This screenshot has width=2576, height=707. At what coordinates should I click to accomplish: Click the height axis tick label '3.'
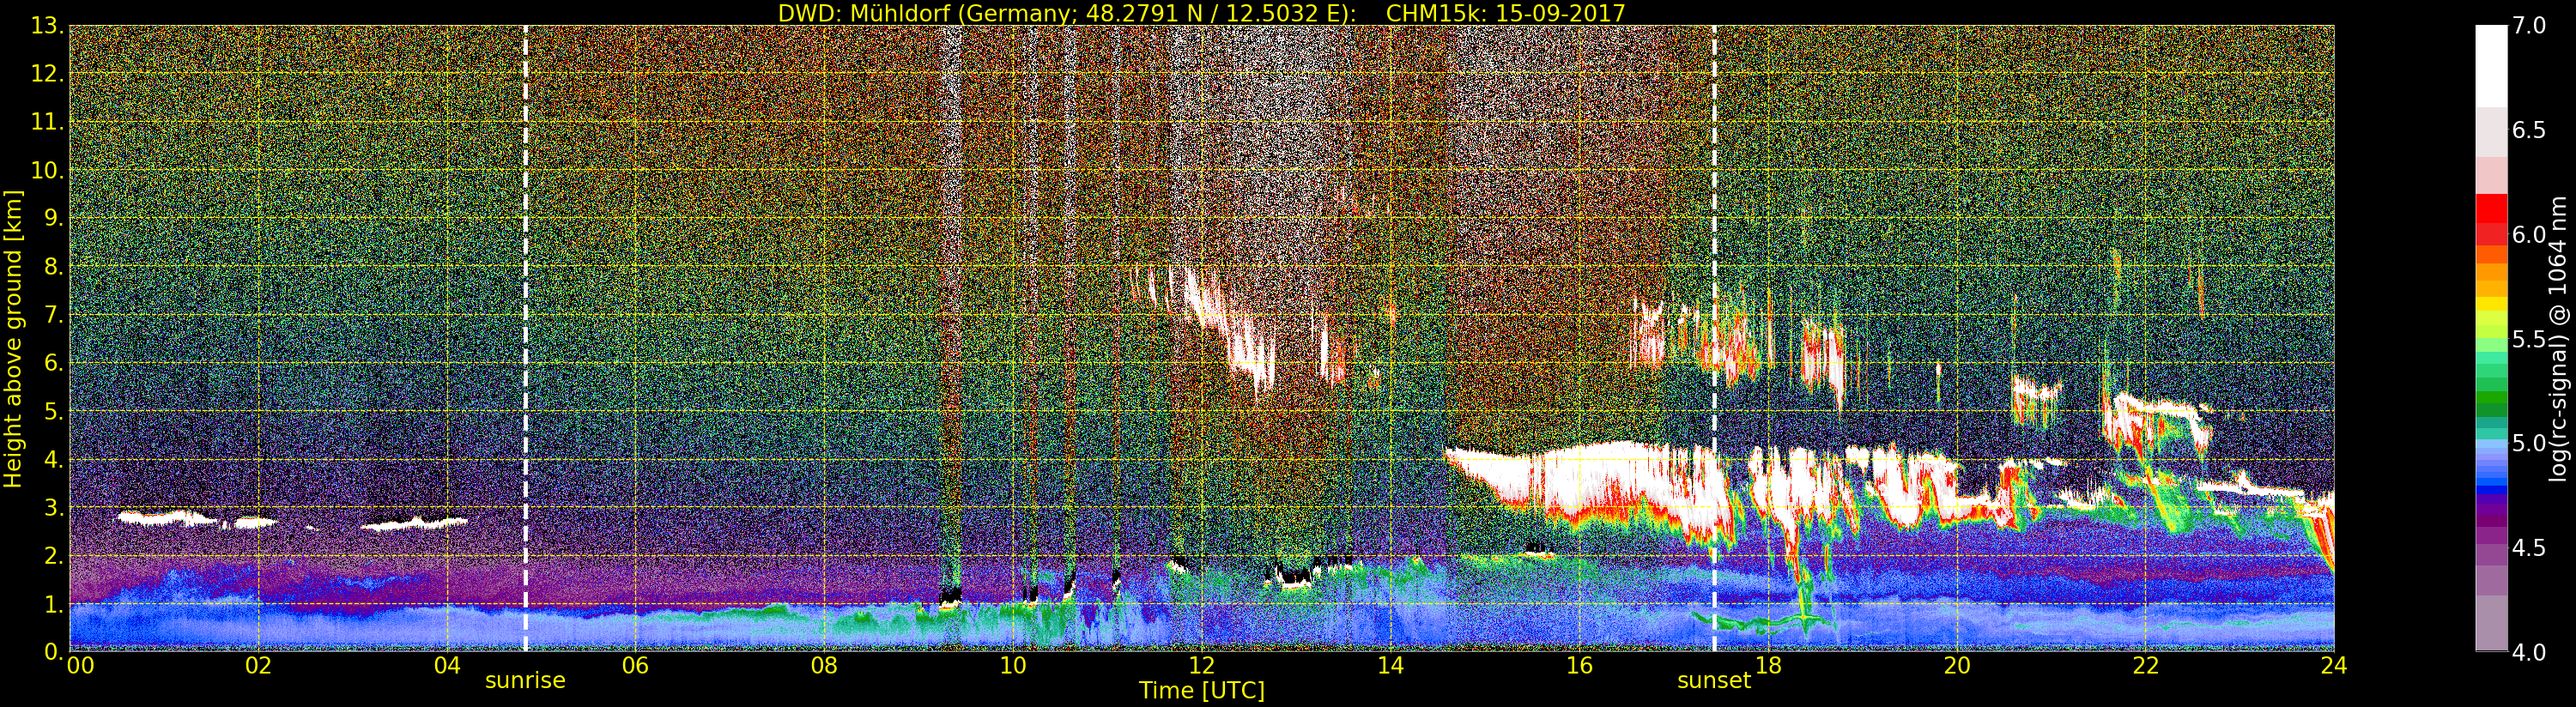[54, 507]
